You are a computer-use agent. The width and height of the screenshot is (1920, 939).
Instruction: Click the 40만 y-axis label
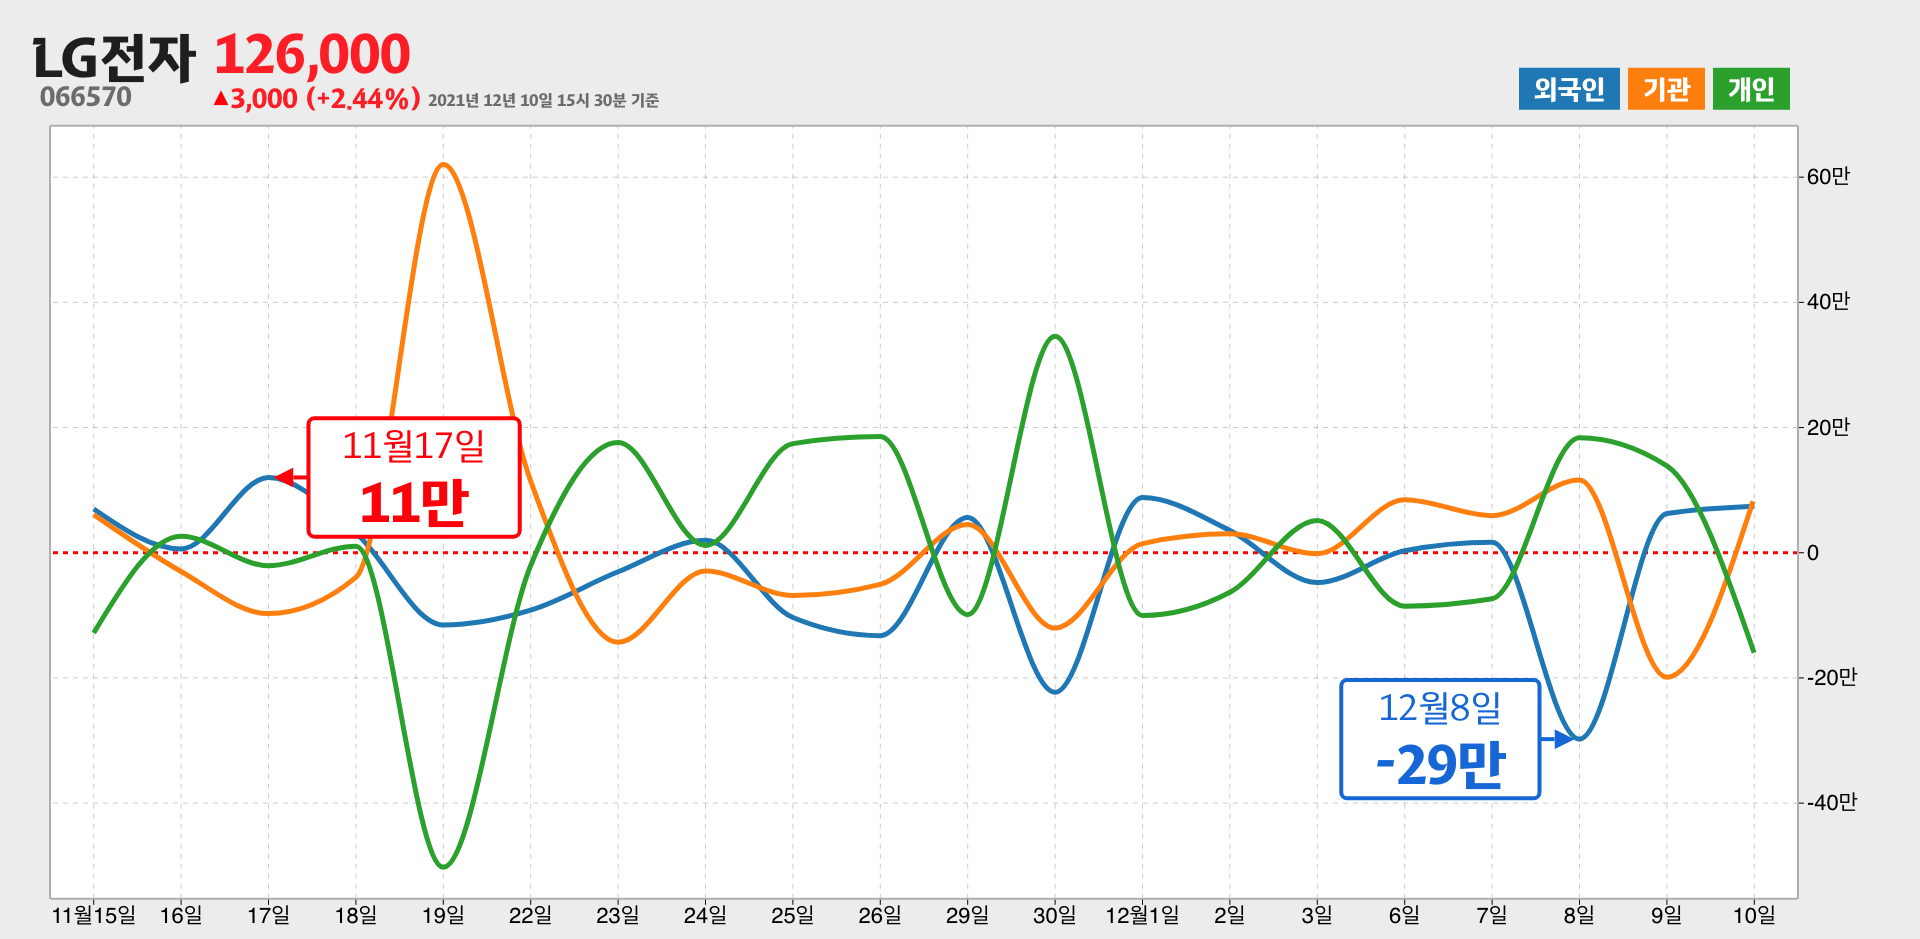coord(1828,302)
